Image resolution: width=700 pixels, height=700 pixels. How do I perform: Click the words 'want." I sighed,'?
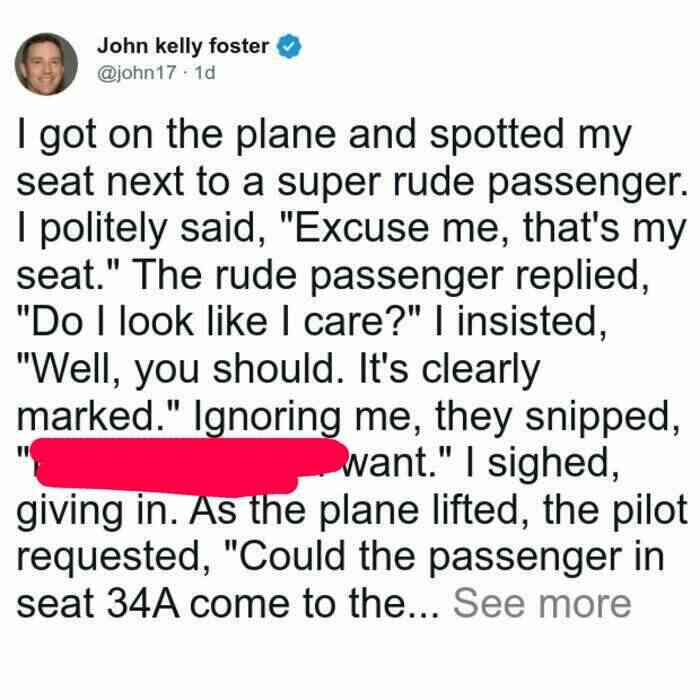[x=480, y=464]
